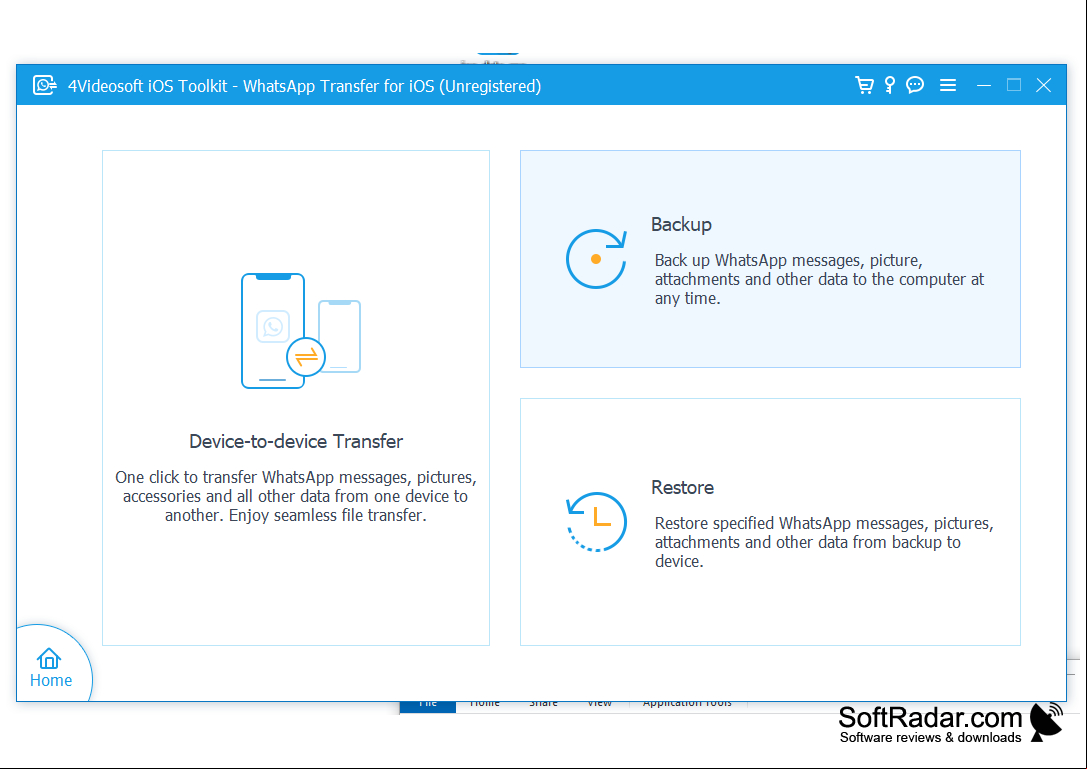This screenshot has height=769, width=1087.
Task: Click the Home label text
Action: (51, 680)
